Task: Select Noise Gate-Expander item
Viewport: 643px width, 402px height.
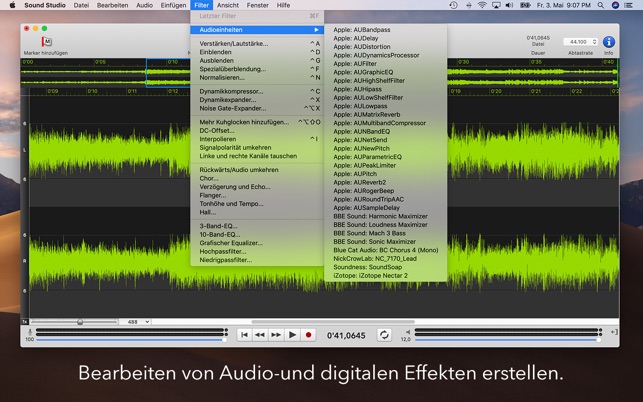Action: (x=257, y=108)
